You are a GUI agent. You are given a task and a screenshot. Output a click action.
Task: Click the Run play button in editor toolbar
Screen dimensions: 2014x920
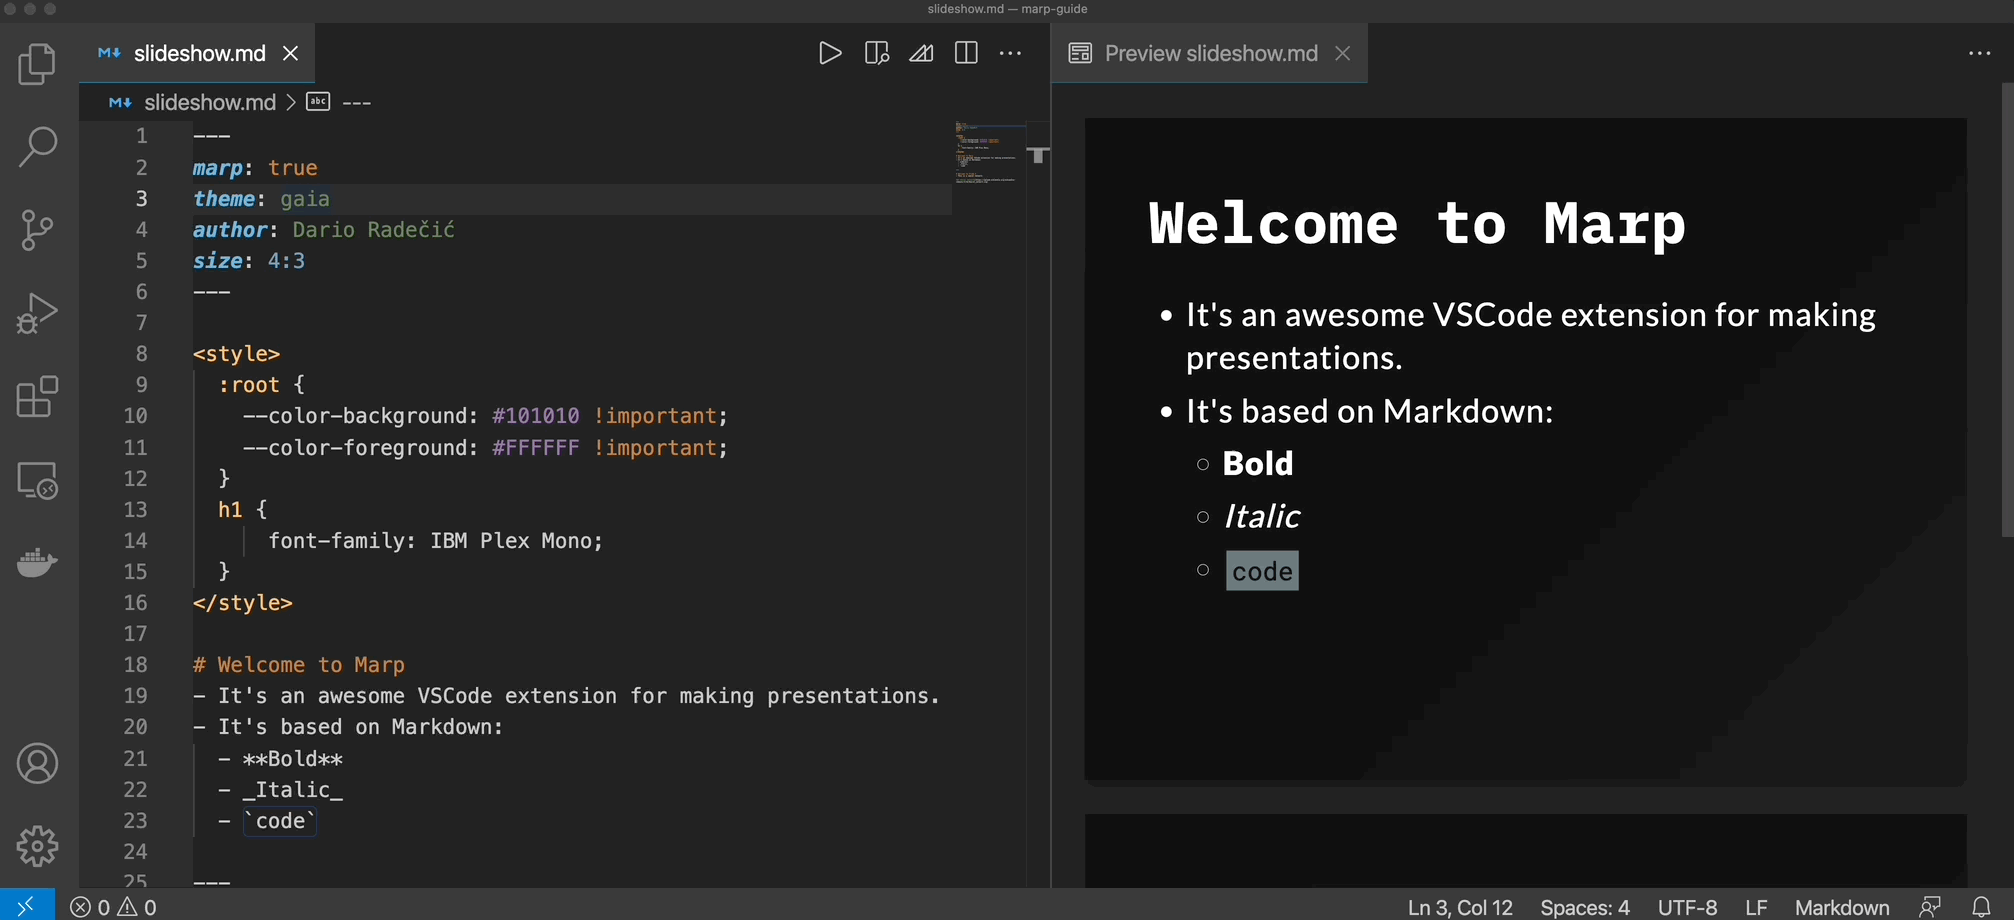(x=829, y=53)
